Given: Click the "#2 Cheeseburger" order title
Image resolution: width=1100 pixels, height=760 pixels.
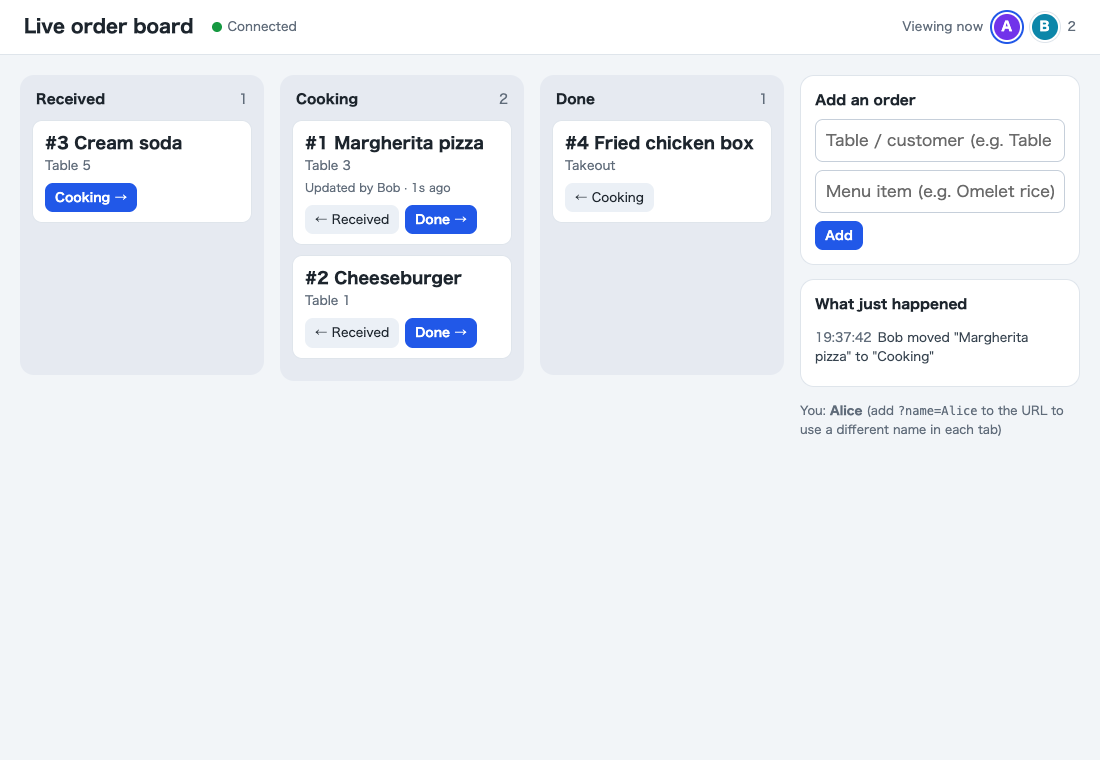Looking at the screenshot, I should [x=383, y=278].
